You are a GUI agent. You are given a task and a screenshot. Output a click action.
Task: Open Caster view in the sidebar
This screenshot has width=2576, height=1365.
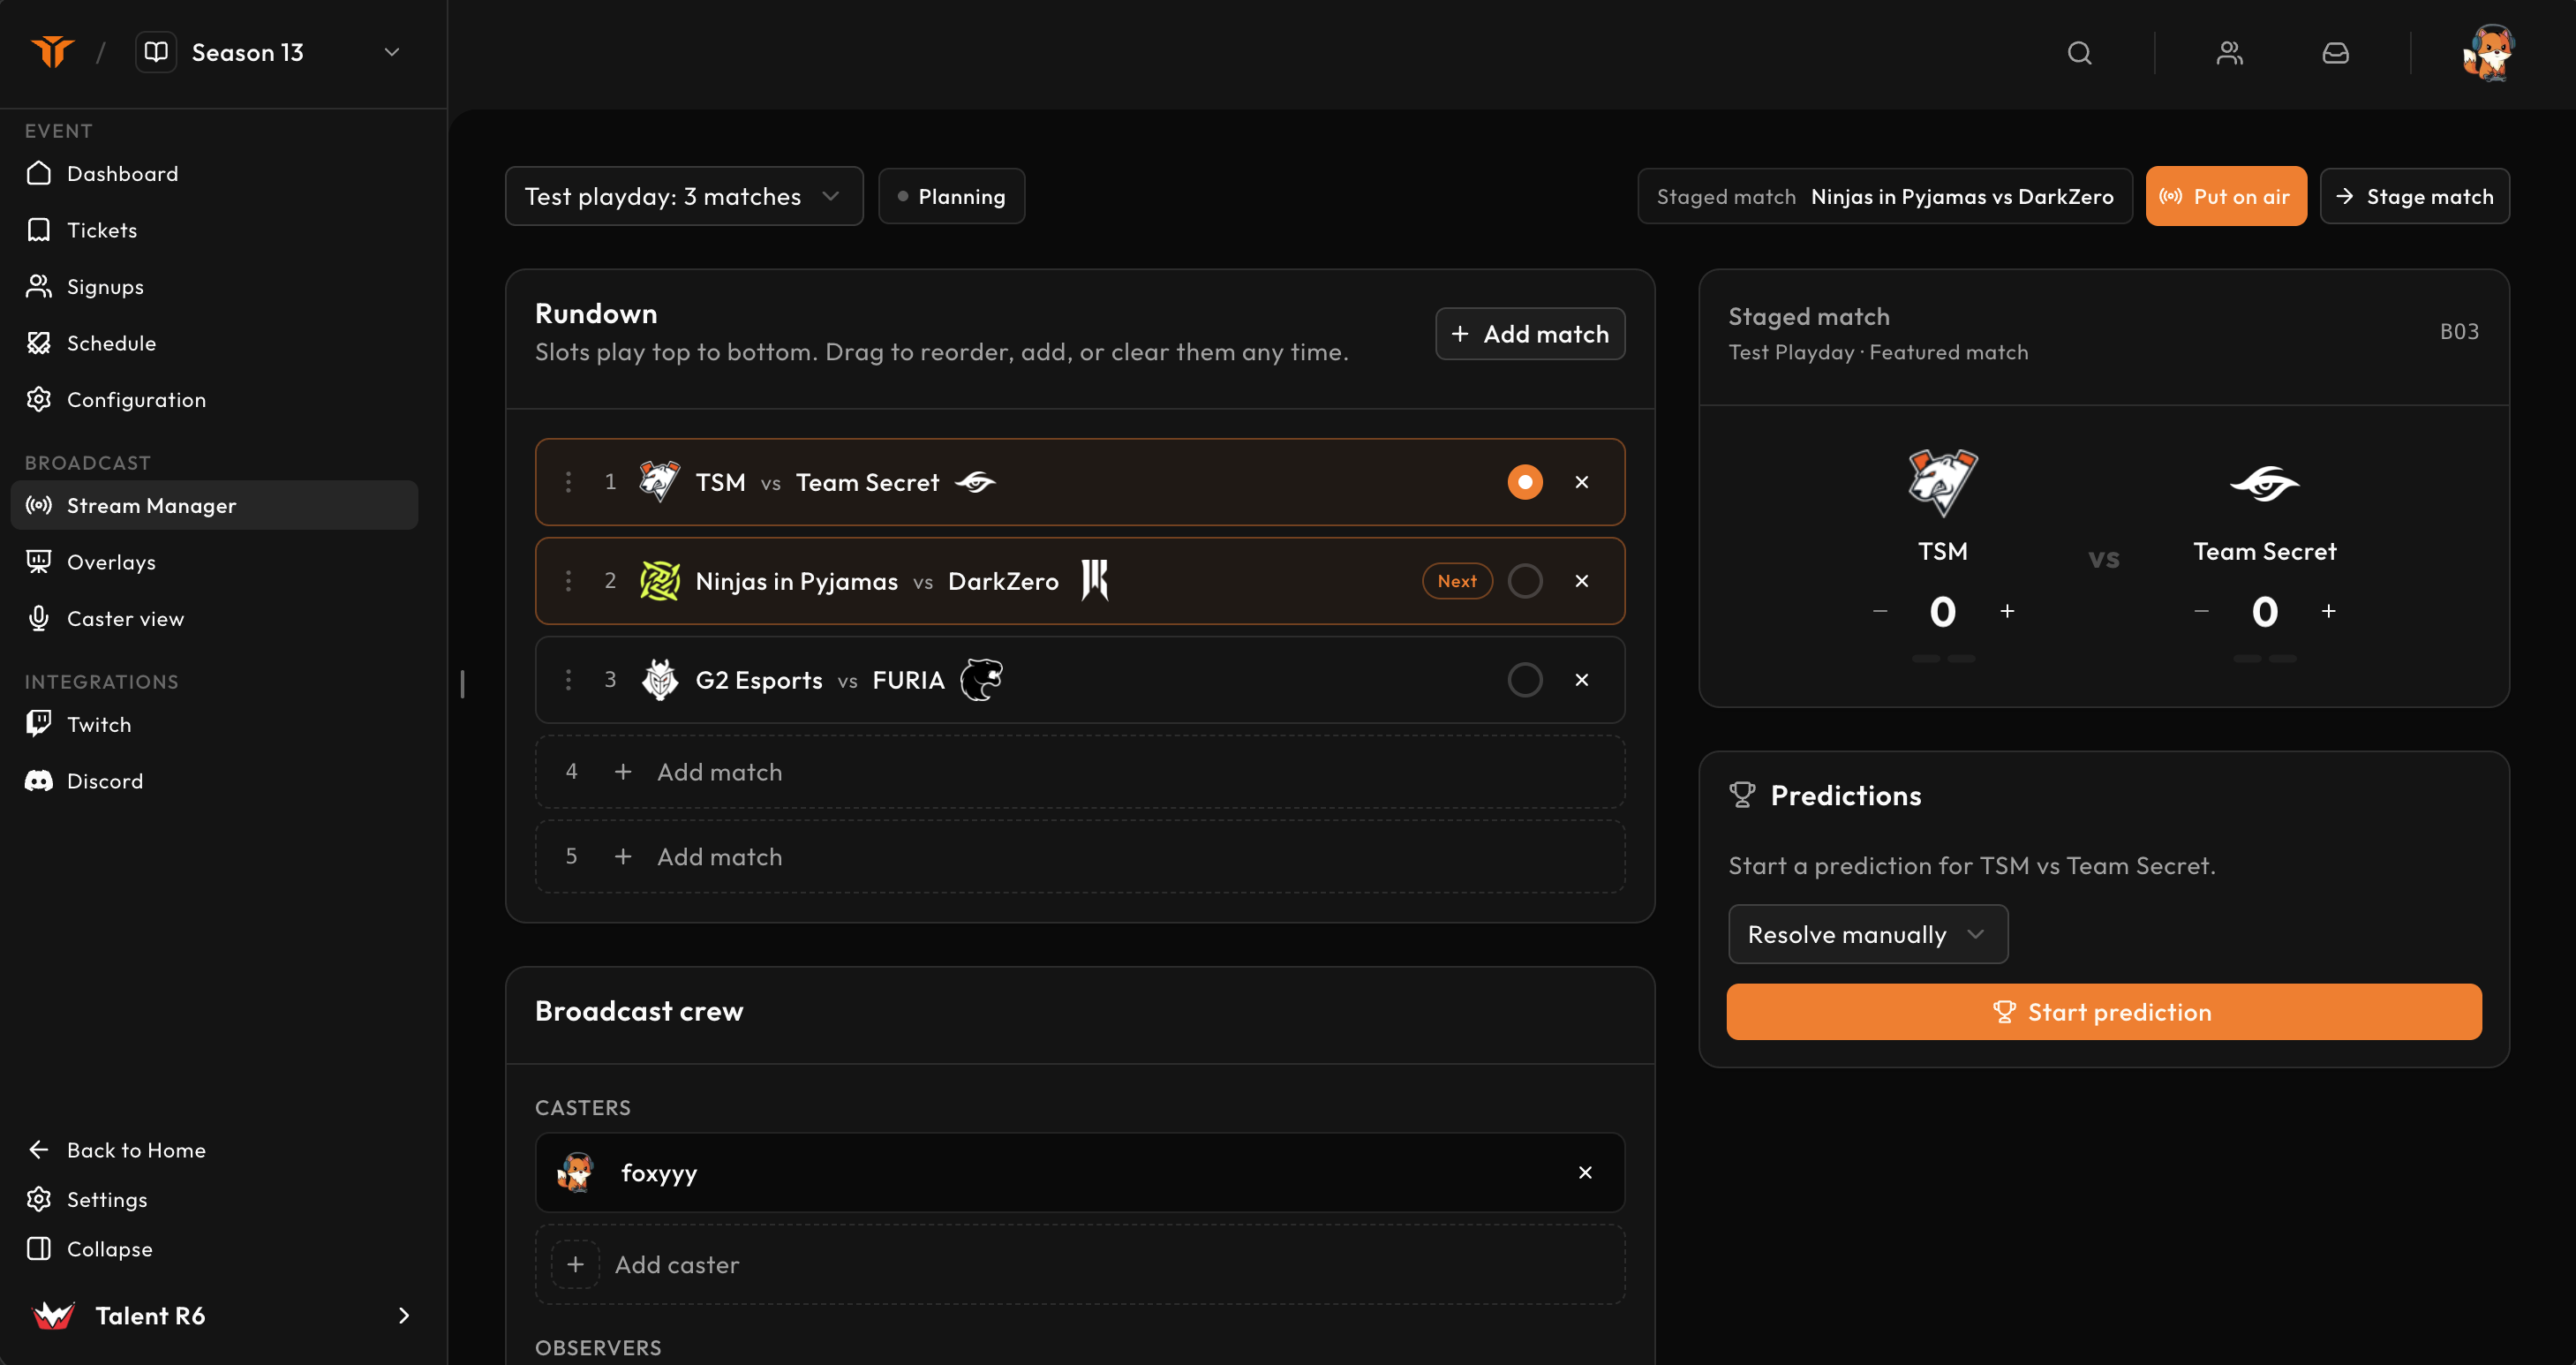[x=214, y=619]
